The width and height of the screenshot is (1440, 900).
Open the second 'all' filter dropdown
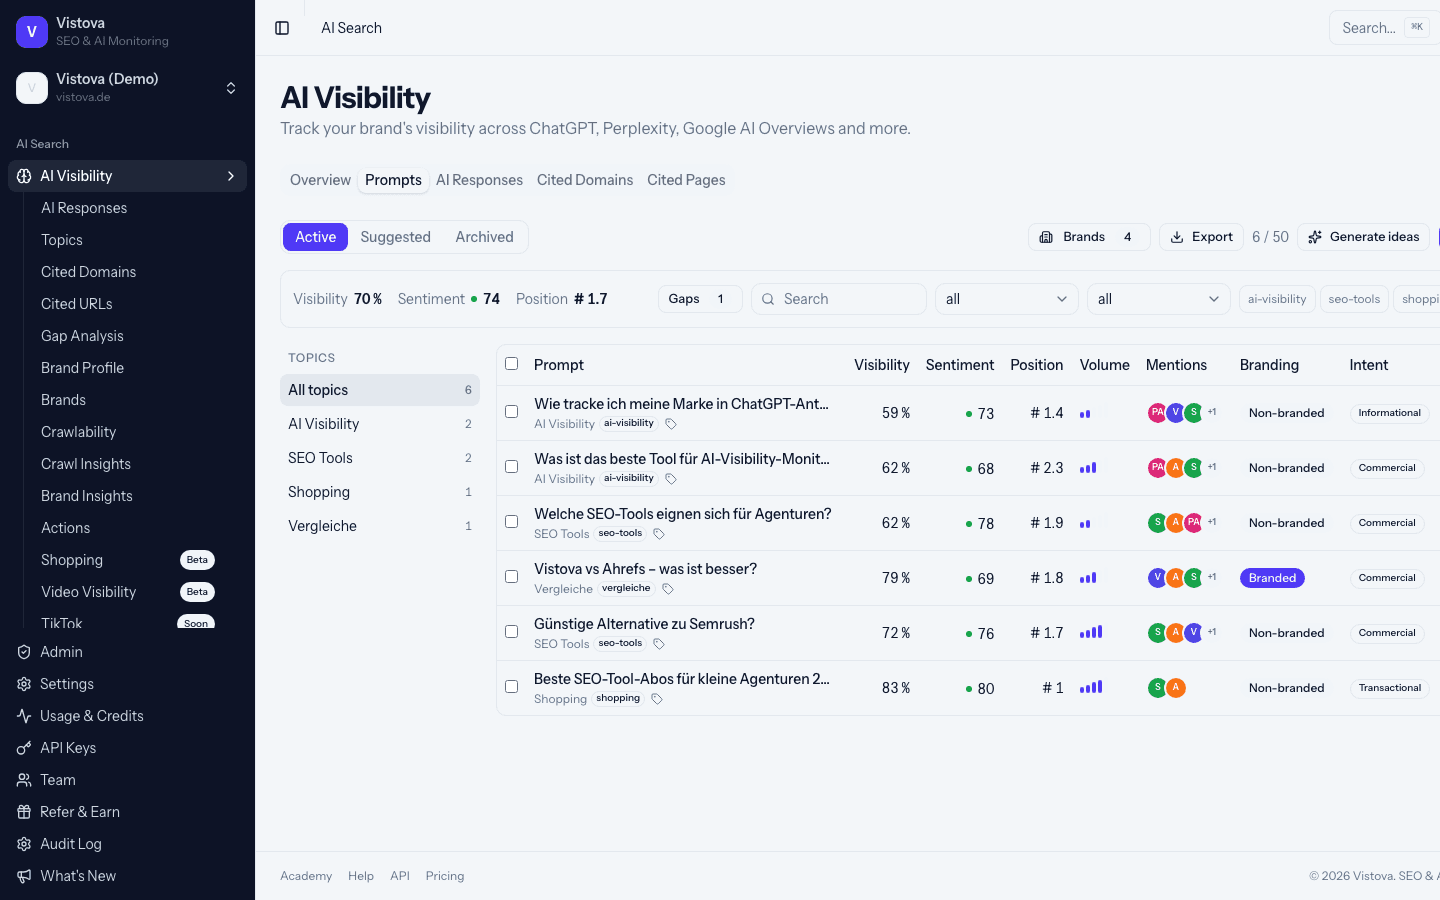(x=1159, y=299)
